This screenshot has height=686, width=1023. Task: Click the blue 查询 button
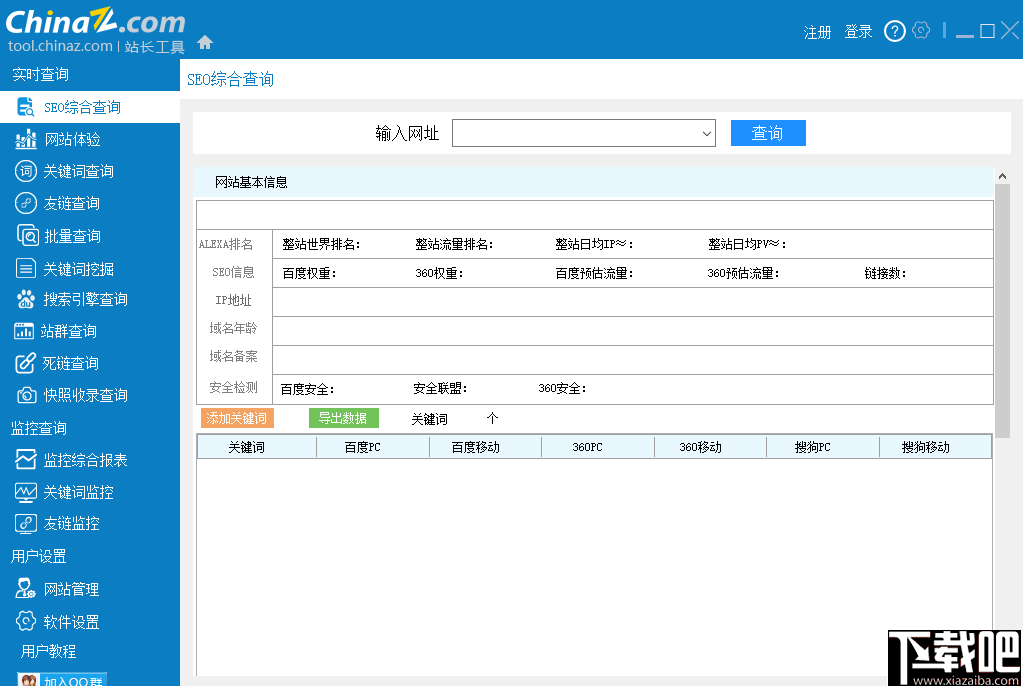click(x=768, y=132)
